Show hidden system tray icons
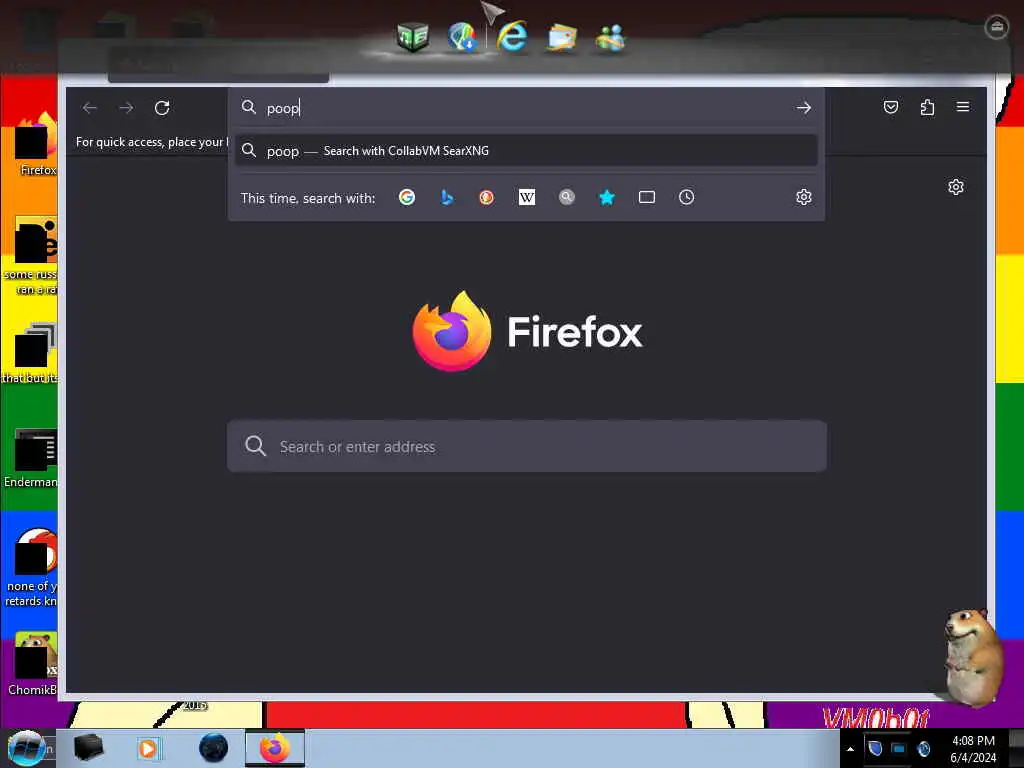 850,750
